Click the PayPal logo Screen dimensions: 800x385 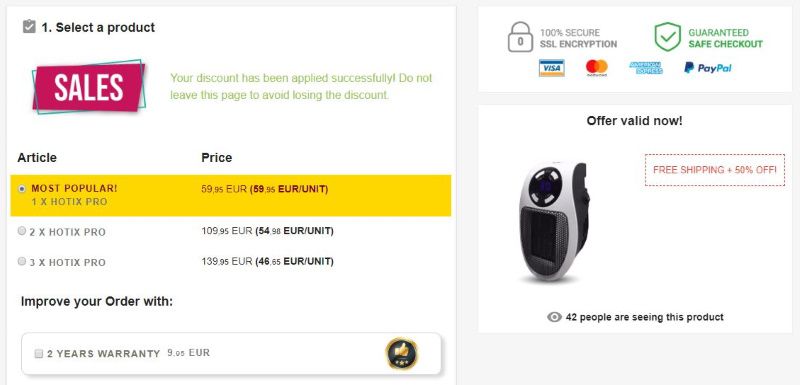point(708,68)
